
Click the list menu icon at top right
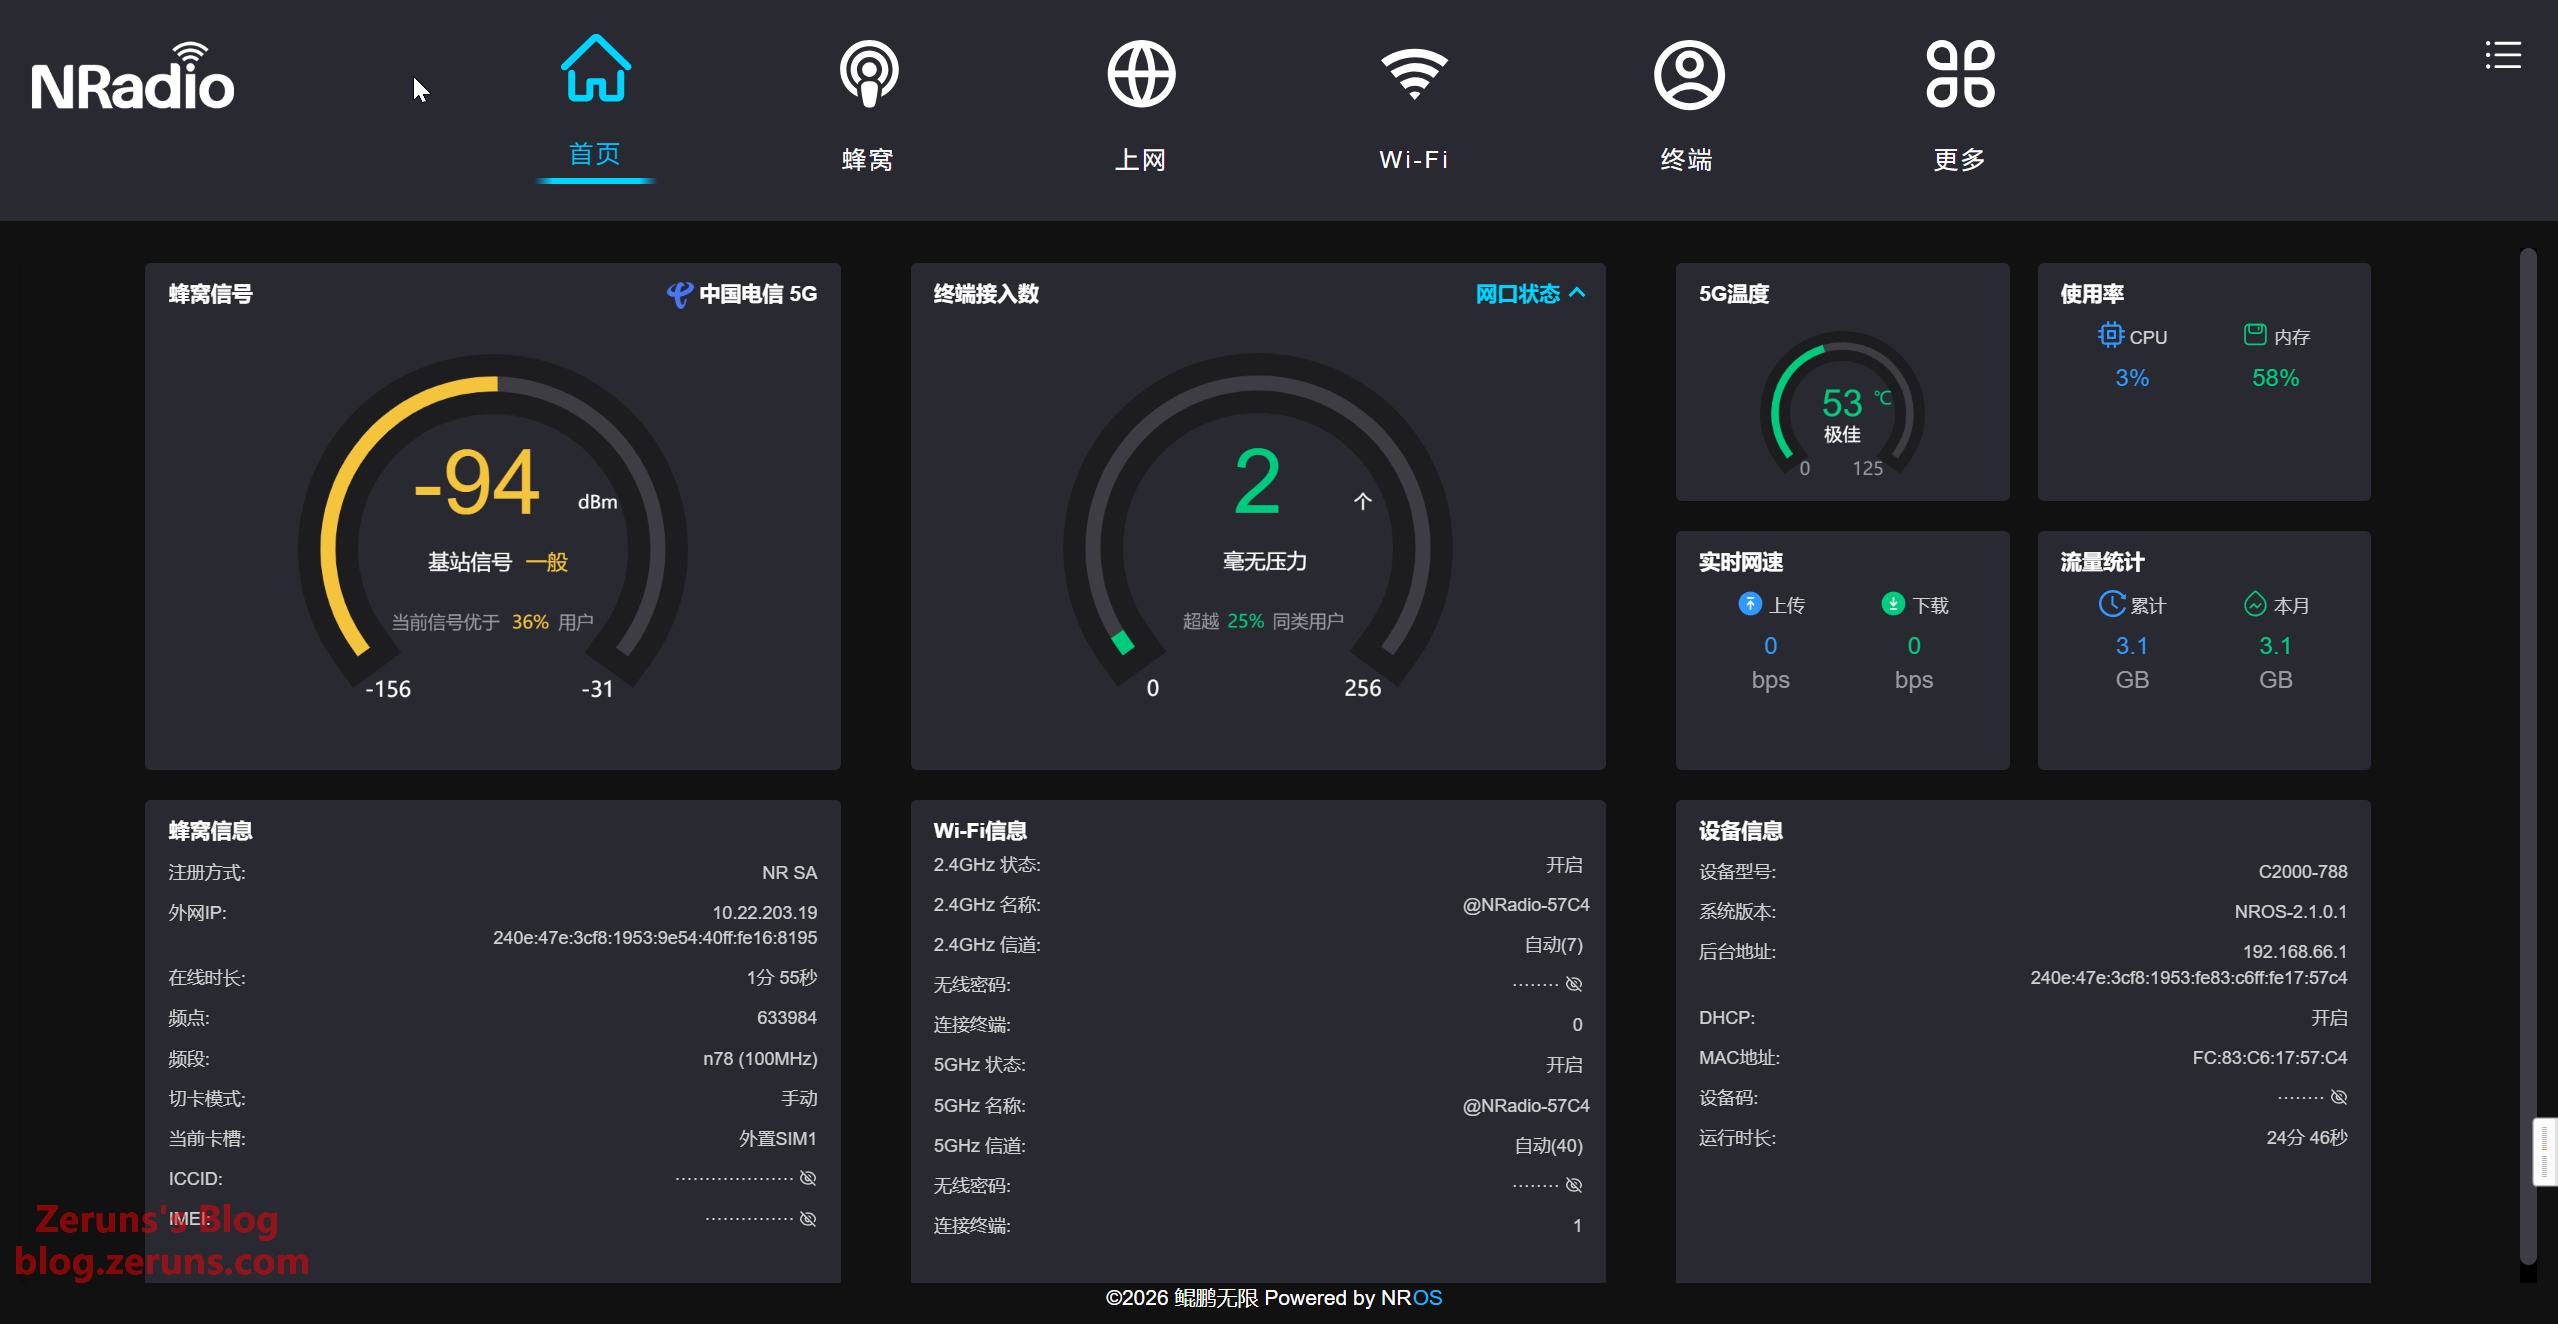[x=2503, y=55]
